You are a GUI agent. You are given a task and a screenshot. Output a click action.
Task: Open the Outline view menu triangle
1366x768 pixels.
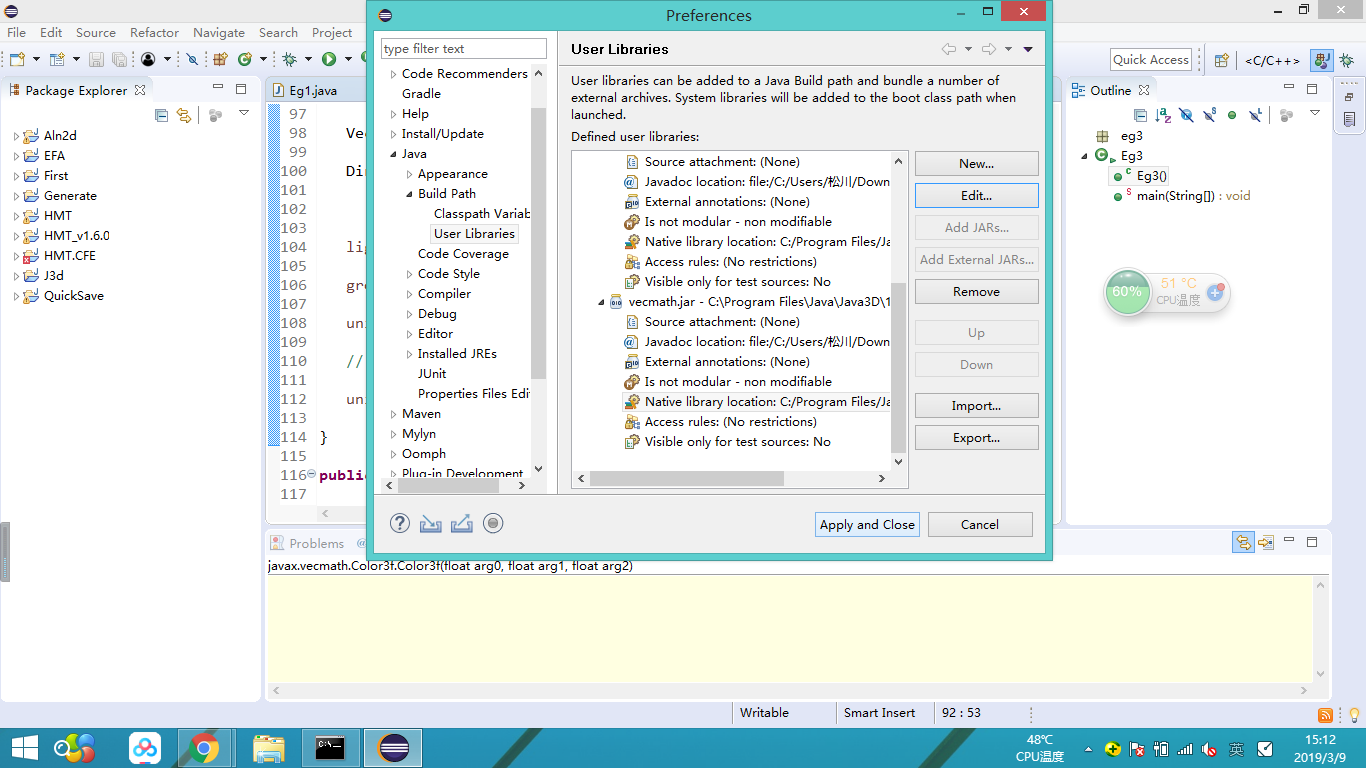coord(1313,115)
